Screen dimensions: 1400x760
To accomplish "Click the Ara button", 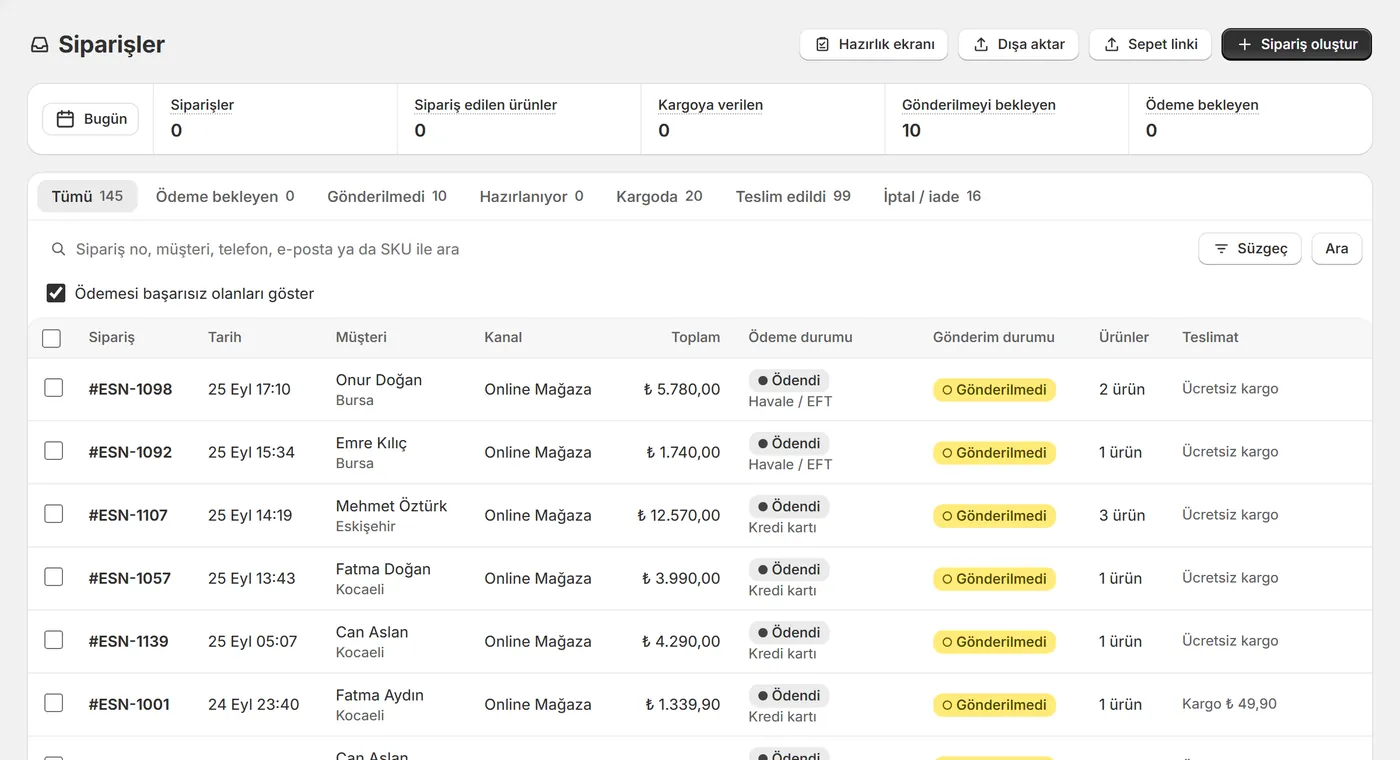I will click(x=1337, y=249).
